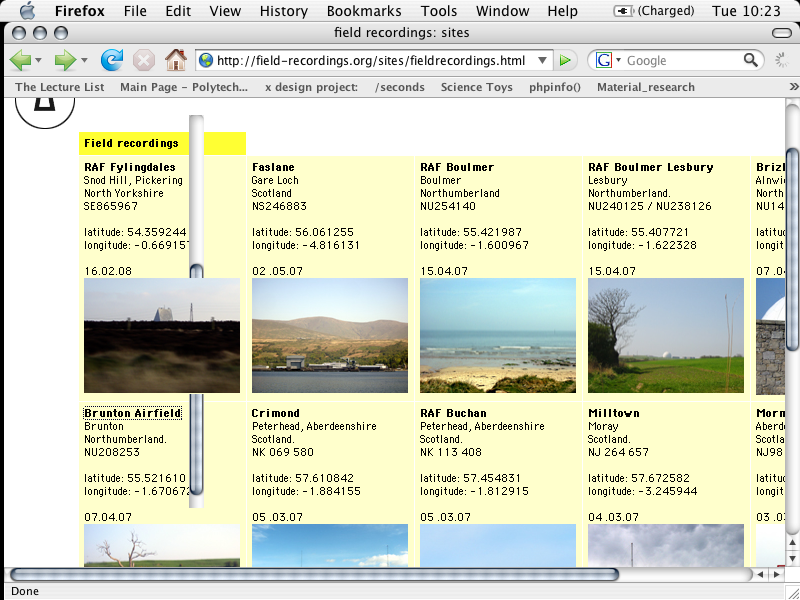Click the Field recordings yellow header

[162, 143]
